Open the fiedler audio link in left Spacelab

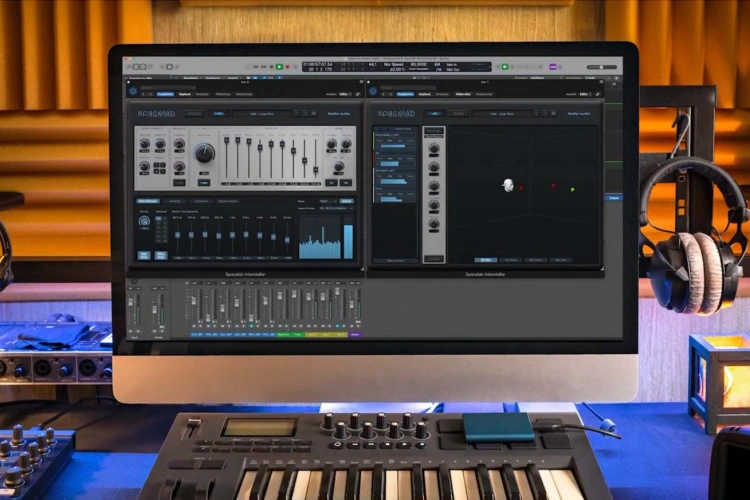point(339,113)
